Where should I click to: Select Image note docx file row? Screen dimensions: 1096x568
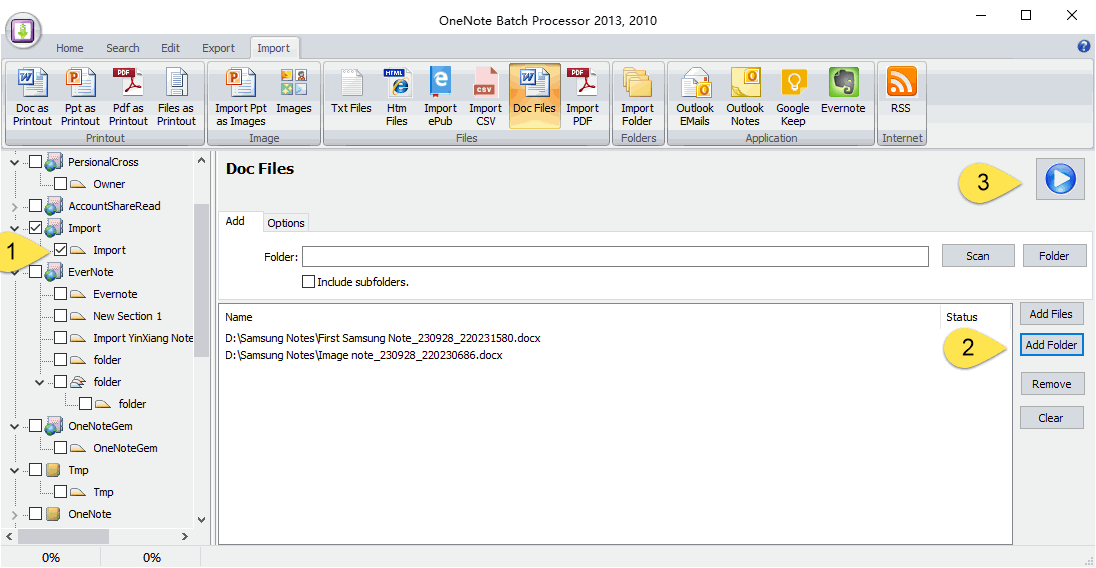click(364, 355)
